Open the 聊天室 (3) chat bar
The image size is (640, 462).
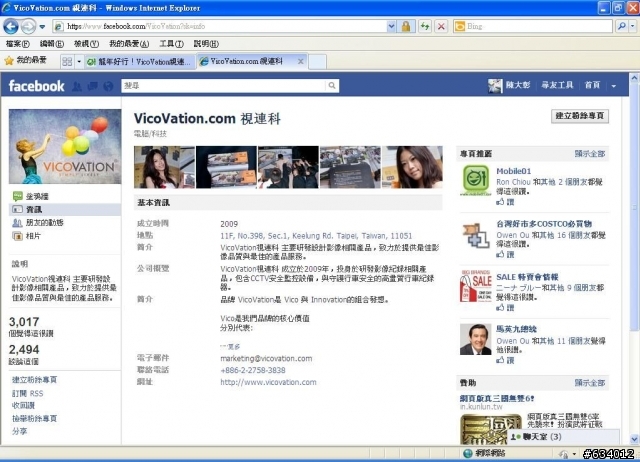pos(563,437)
